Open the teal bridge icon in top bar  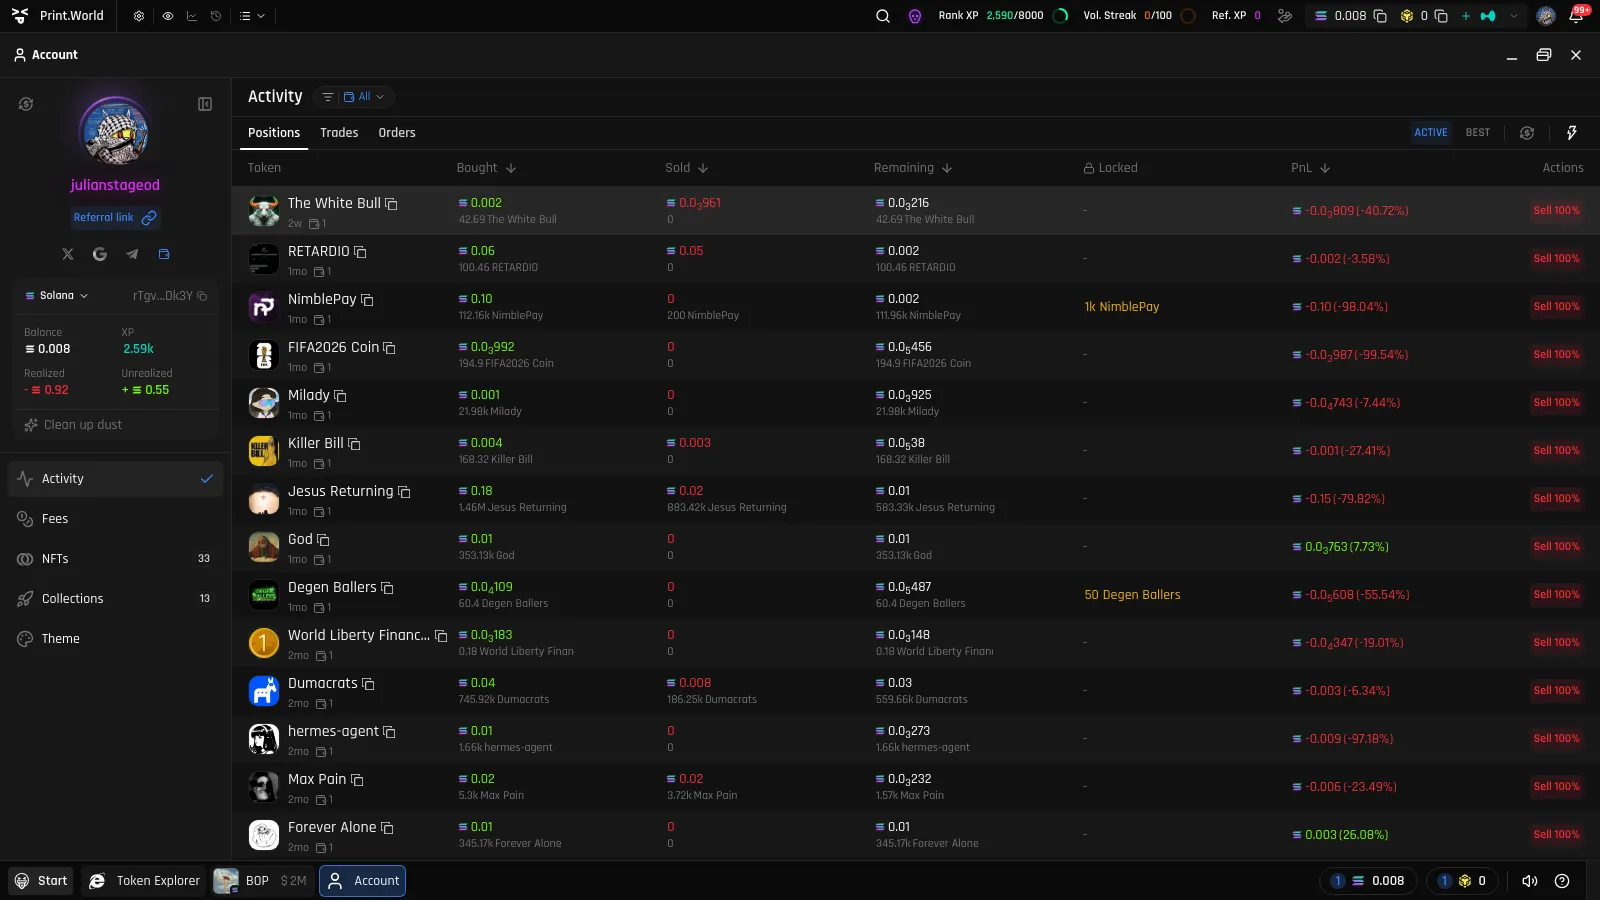coord(1488,16)
